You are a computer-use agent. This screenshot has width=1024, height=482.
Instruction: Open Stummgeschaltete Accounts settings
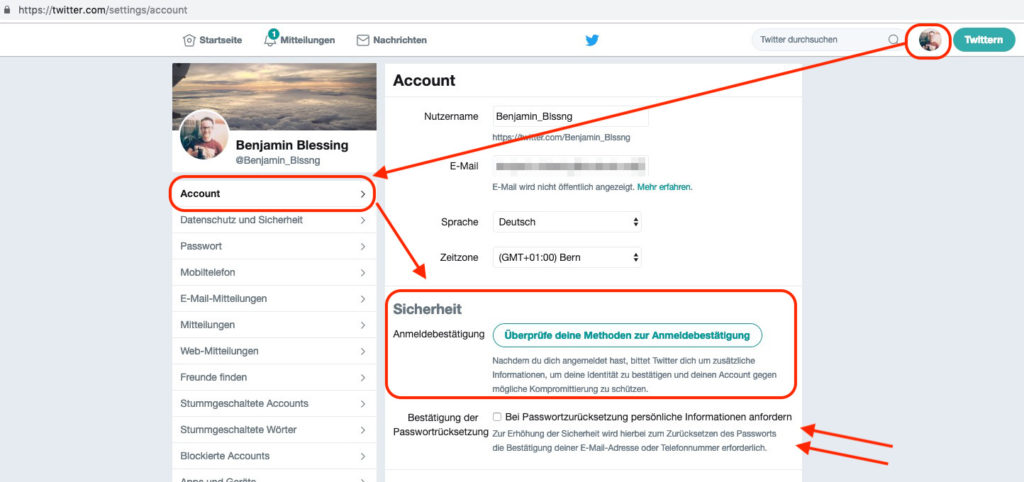coord(273,404)
